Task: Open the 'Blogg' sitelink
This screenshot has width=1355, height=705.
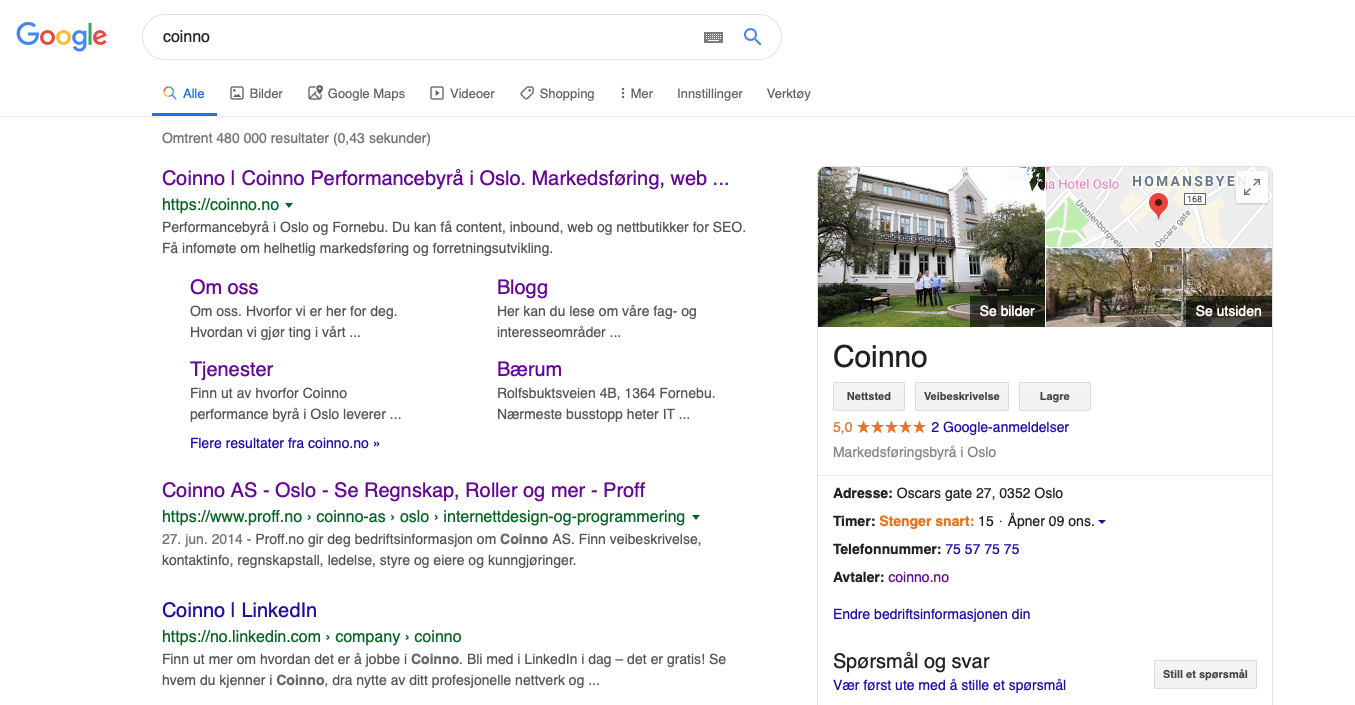Action: click(x=522, y=287)
